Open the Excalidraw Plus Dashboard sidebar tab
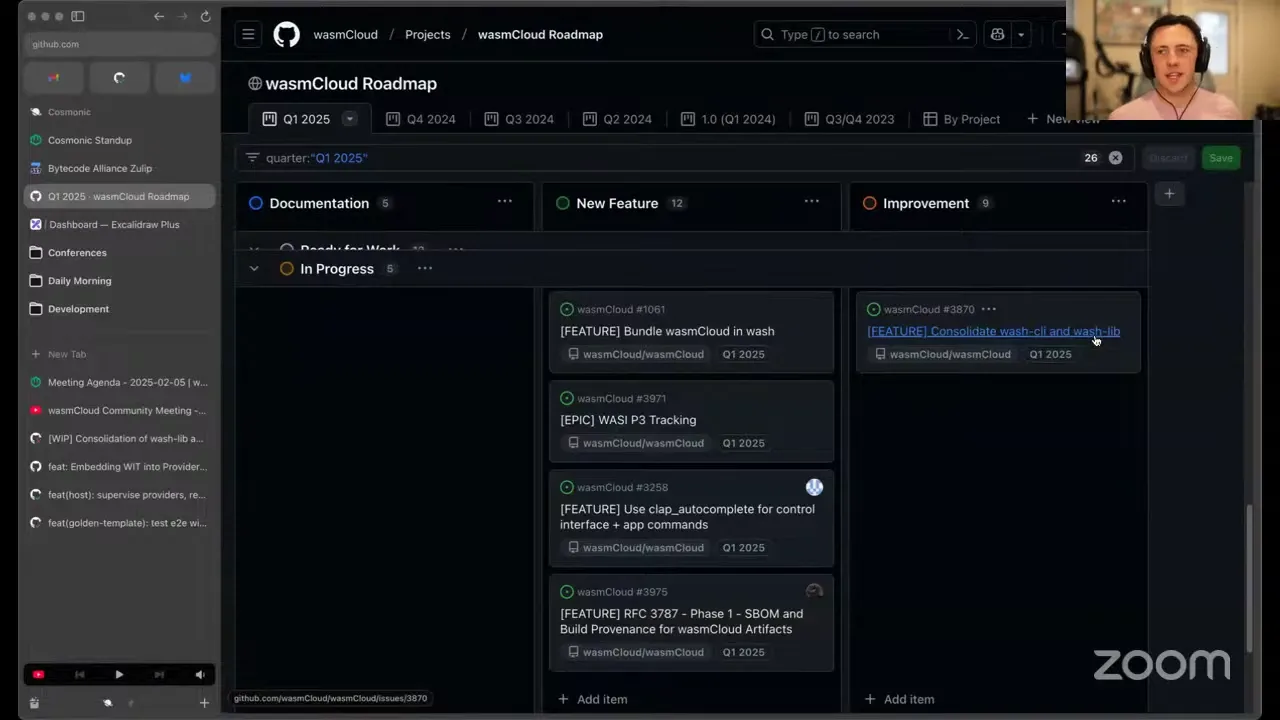The image size is (1280, 720). pos(119,224)
